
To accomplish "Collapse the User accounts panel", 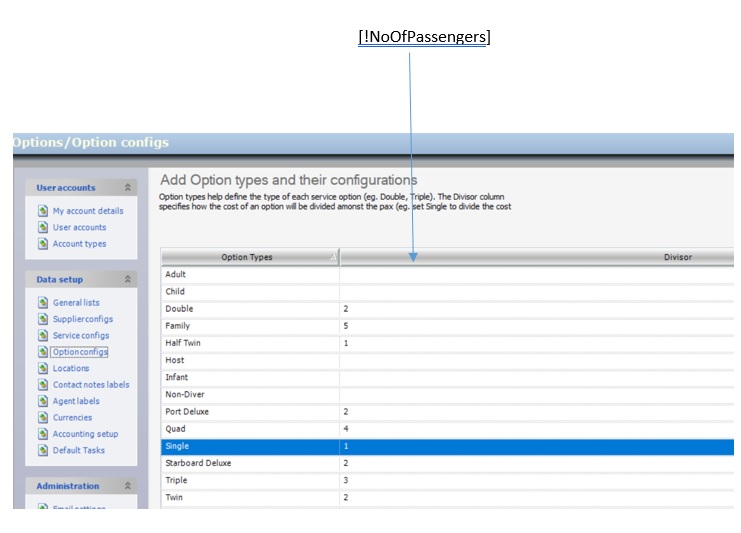I will pyautogui.click(x=127, y=187).
